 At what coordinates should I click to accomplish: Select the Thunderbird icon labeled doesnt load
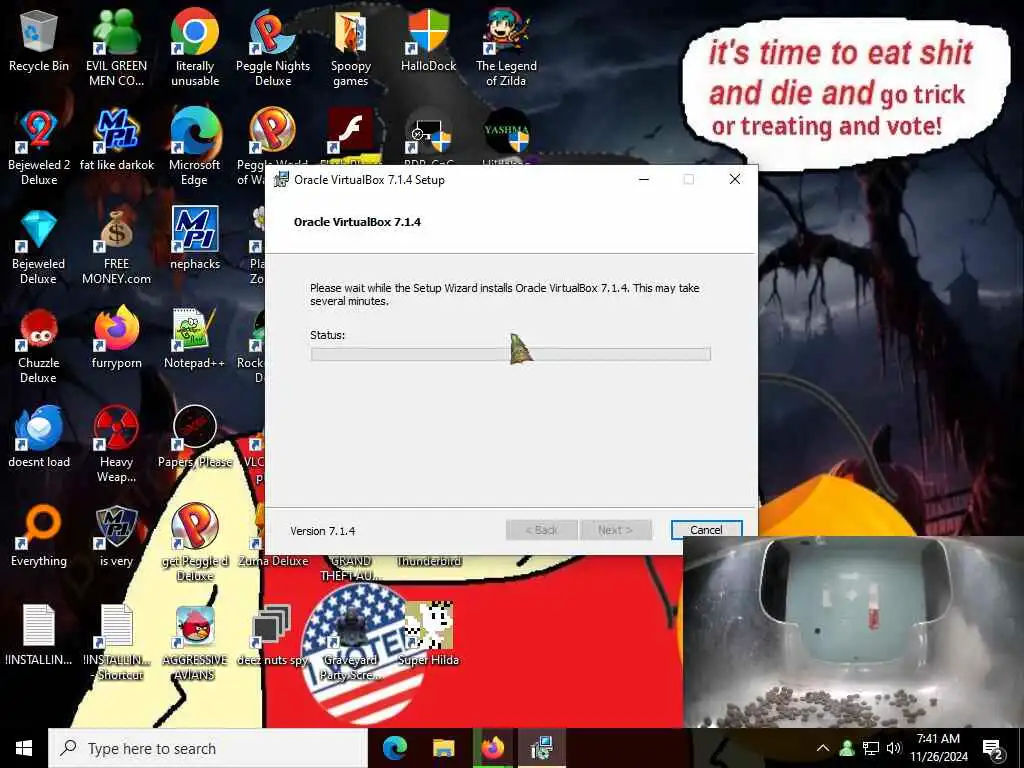[x=39, y=436]
